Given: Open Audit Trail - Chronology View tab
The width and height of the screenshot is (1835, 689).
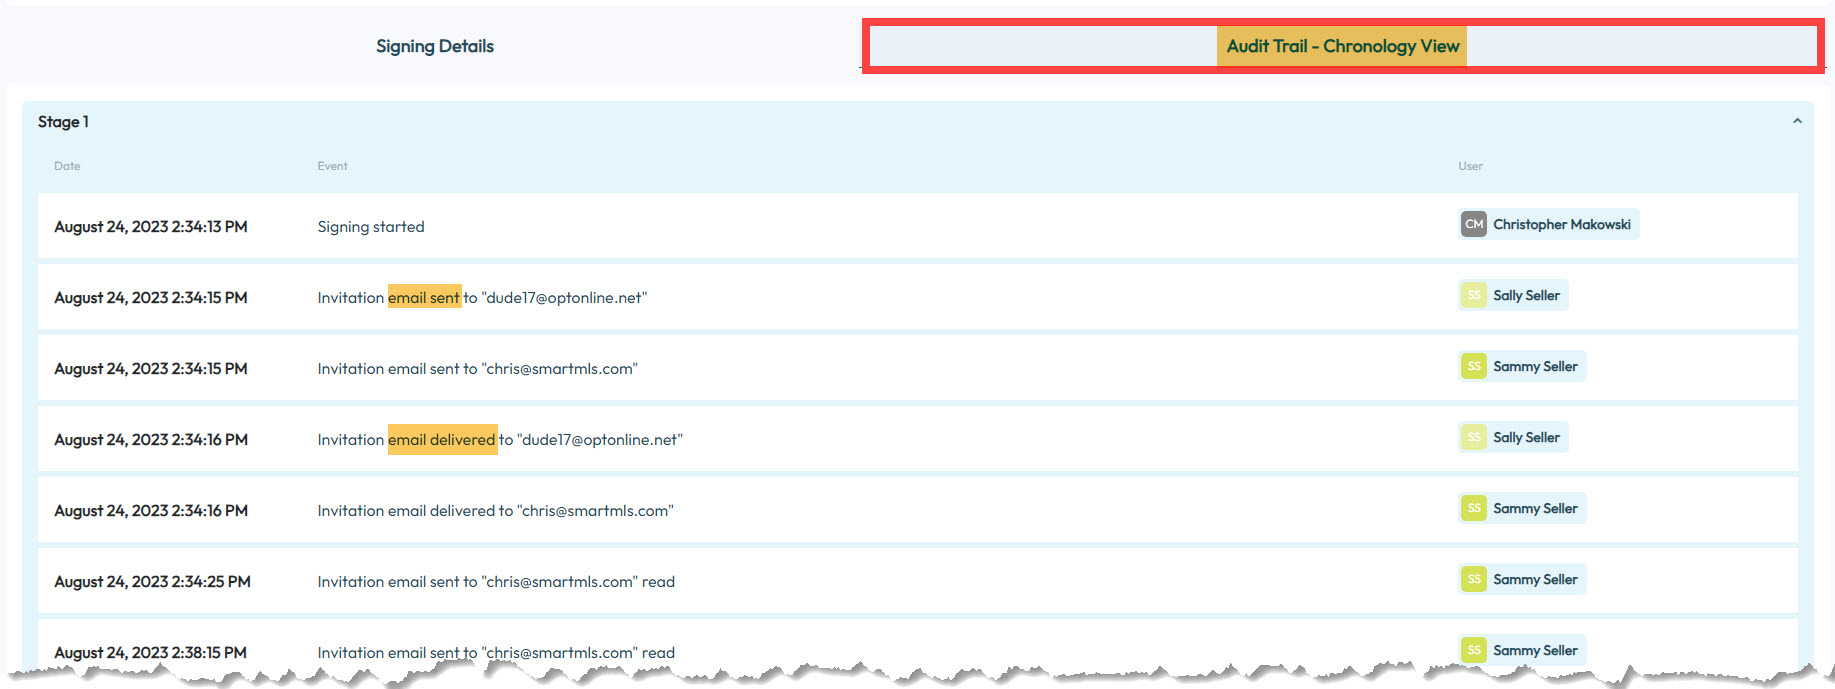Looking at the screenshot, I should pyautogui.click(x=1342, y=46).
